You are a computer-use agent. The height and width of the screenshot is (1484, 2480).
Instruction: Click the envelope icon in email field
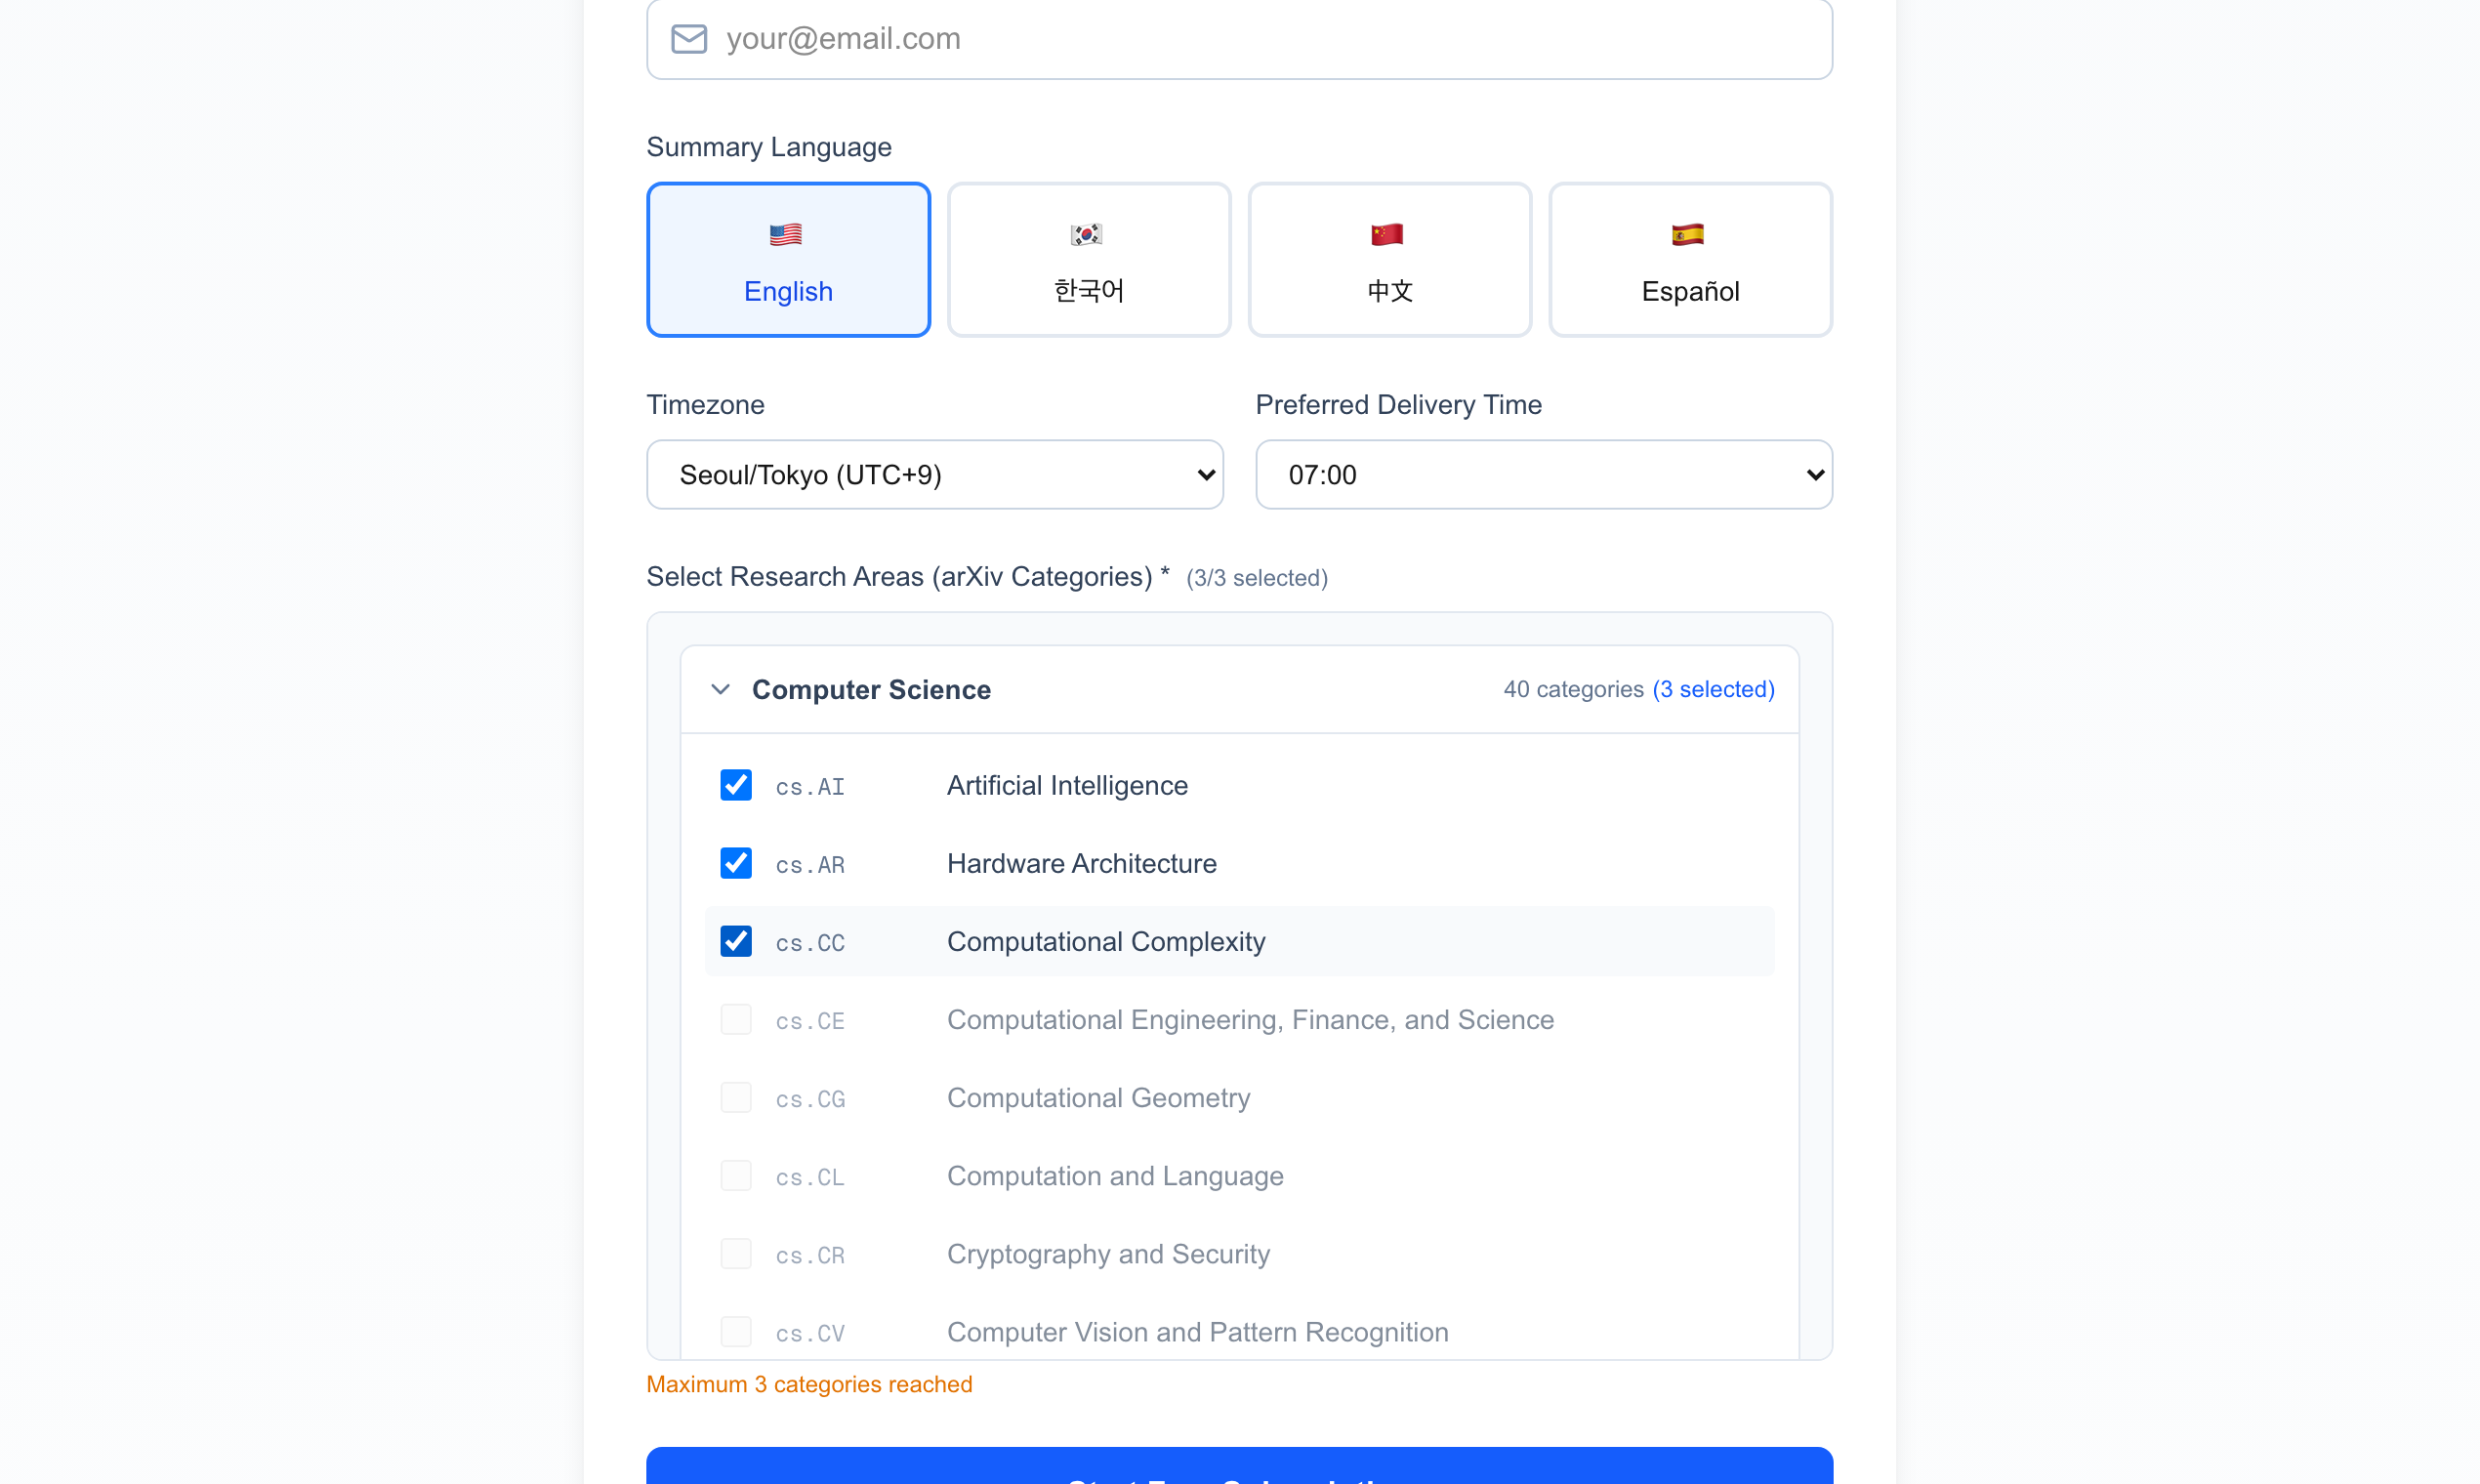(689, 38)
